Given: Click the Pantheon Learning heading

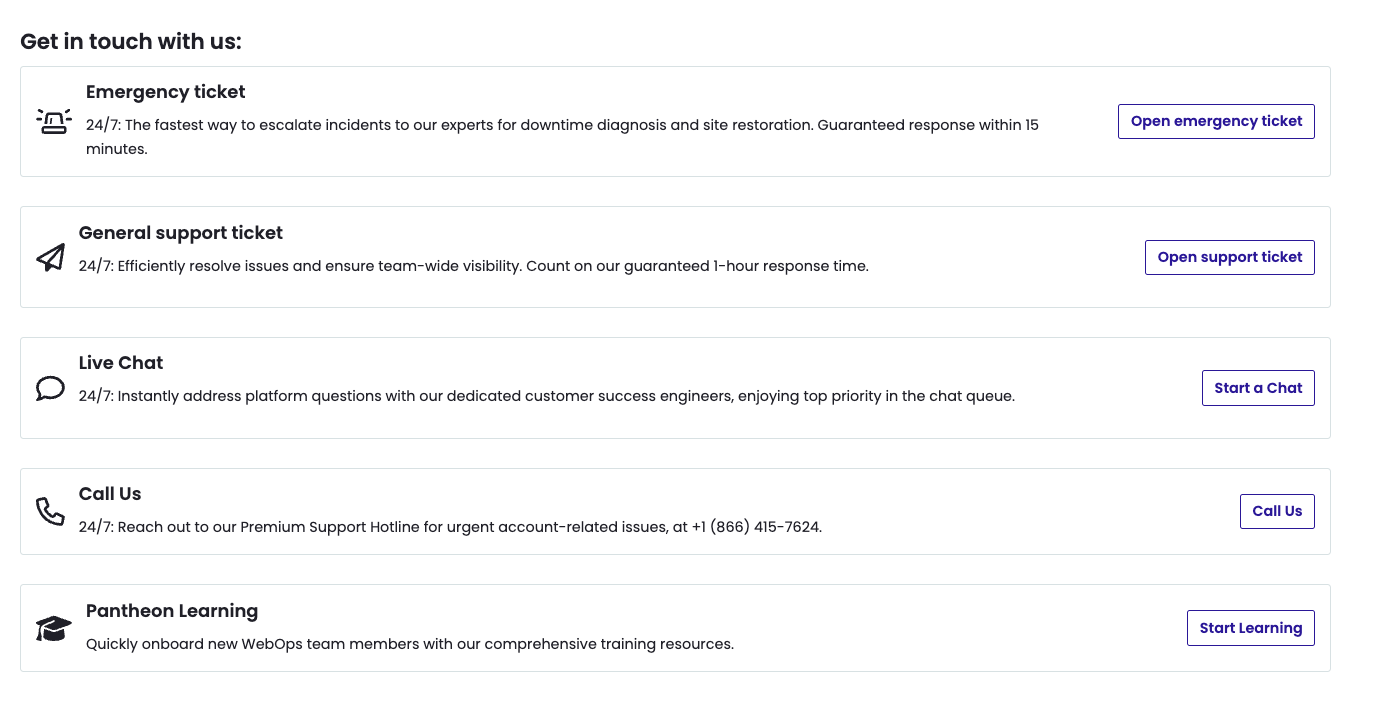Looking at the screenshot, I should pyautogui.click(x=172, y=611).
